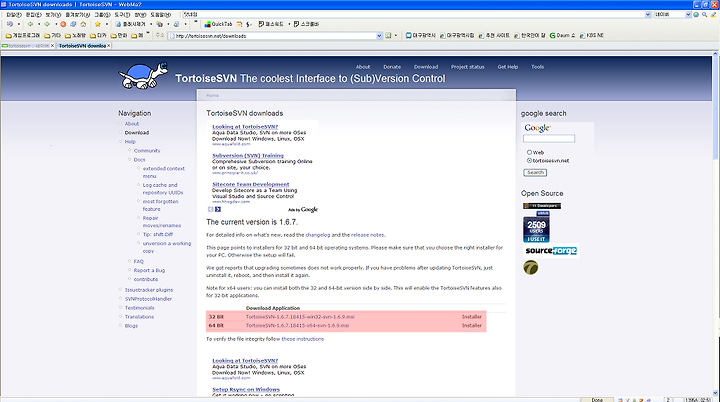Click the Google search input field

(x=549, y=138)
